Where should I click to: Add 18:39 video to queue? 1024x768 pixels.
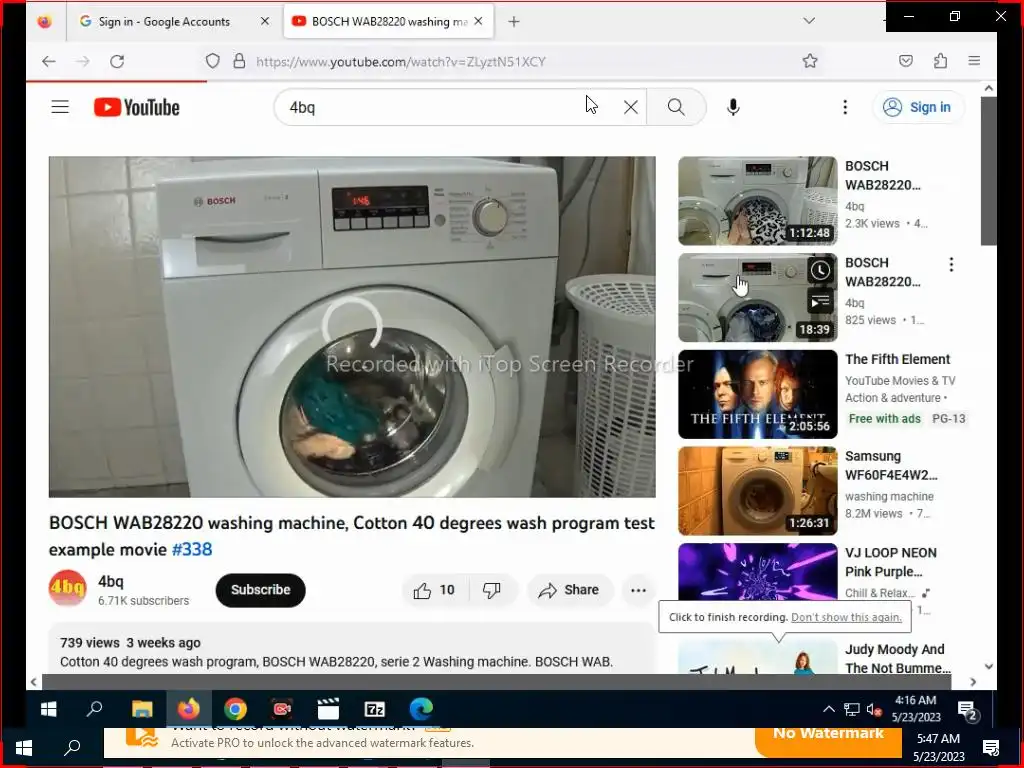click(820, 302)
